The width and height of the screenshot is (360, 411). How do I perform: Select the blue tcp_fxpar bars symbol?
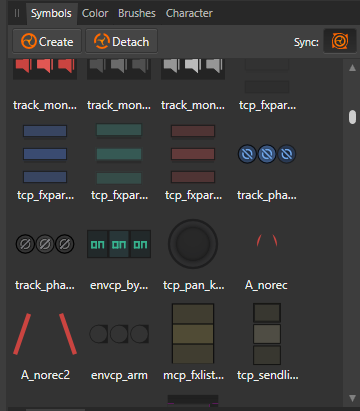tap(45, 154)
